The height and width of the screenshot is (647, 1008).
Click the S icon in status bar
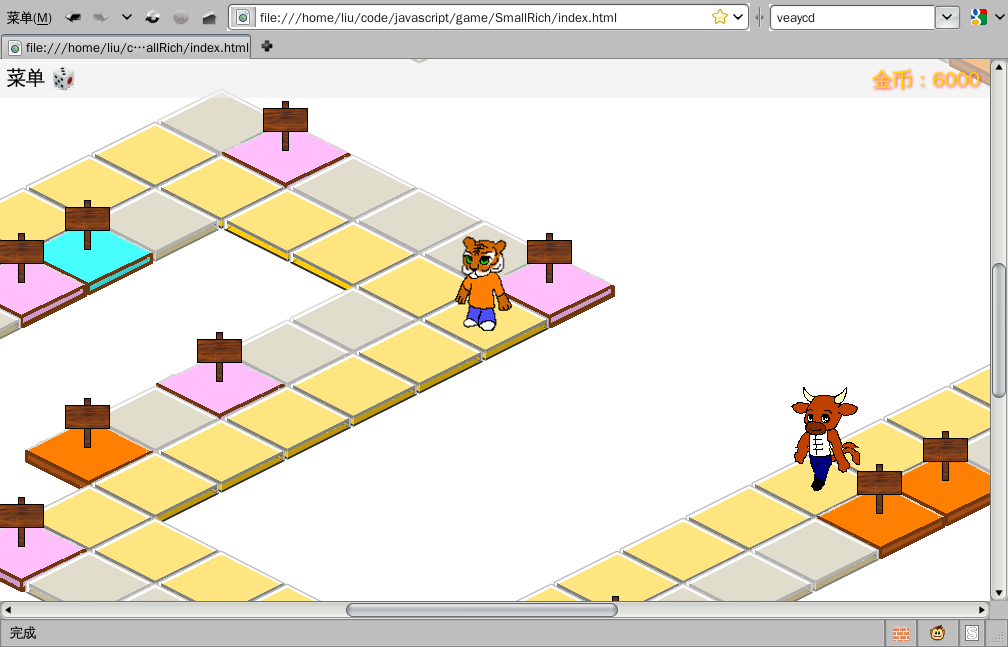tap(972, 633)
